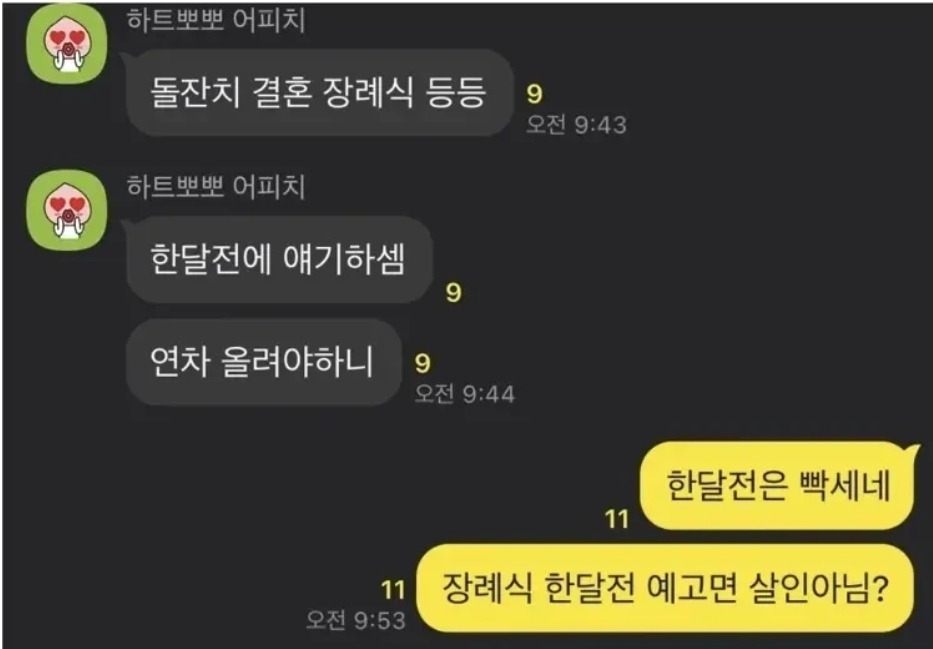Click unread count 9 beside 한달전에 얘기하셈
This screenshot has width=933, height=649.
pos(453,292)
